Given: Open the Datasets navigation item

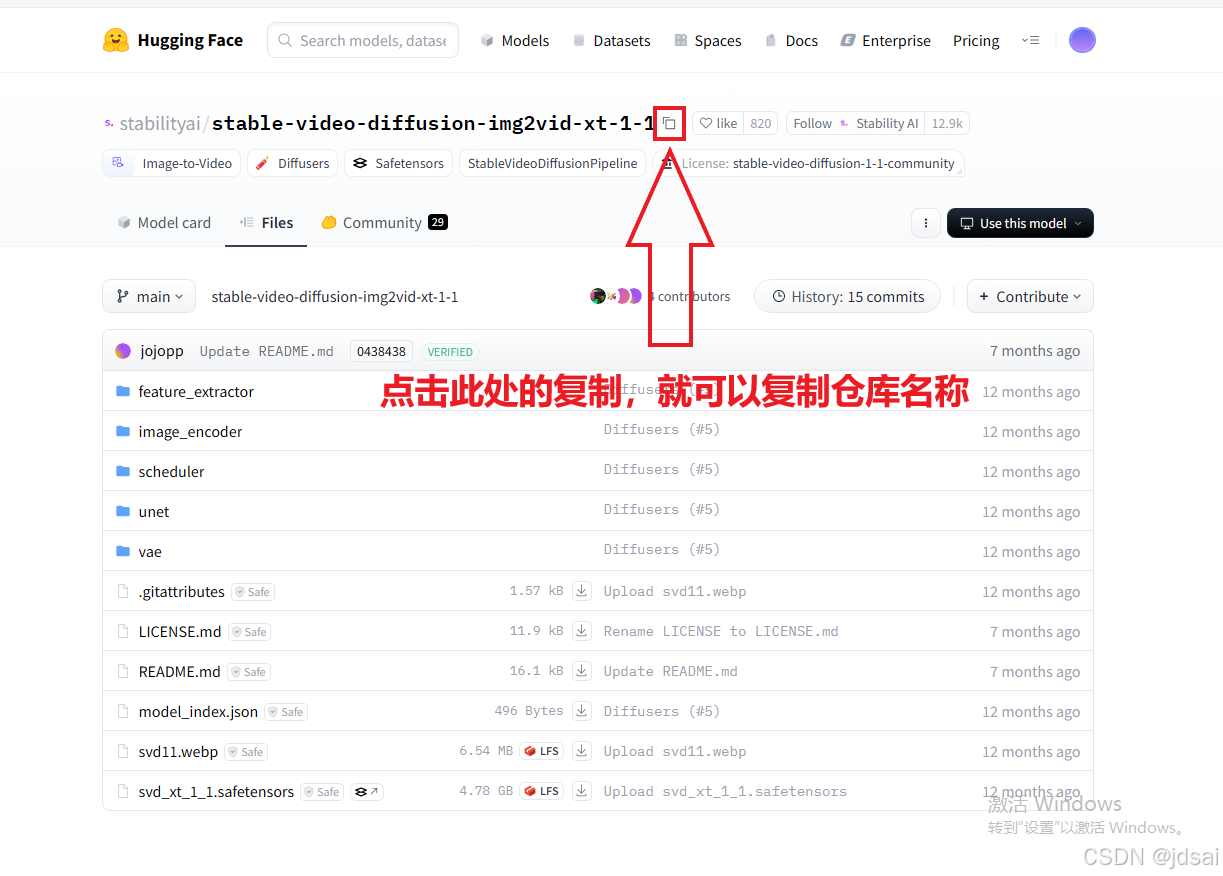Looking at the screenshot, I should [x=611, y=40].
